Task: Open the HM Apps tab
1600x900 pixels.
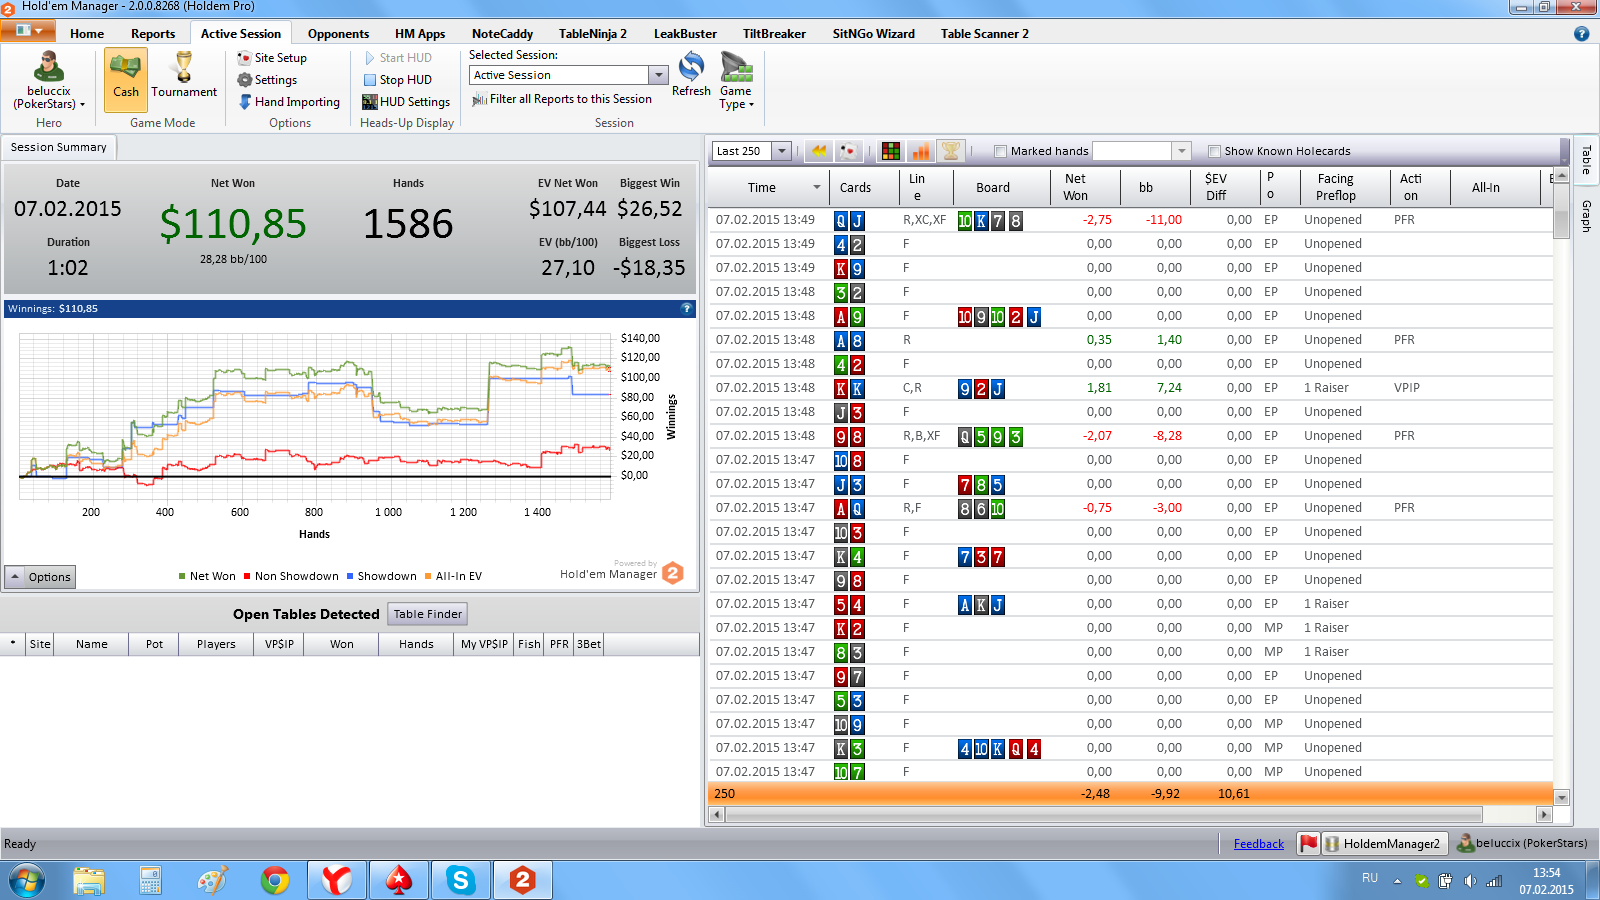Action: (x=420, y=34)
